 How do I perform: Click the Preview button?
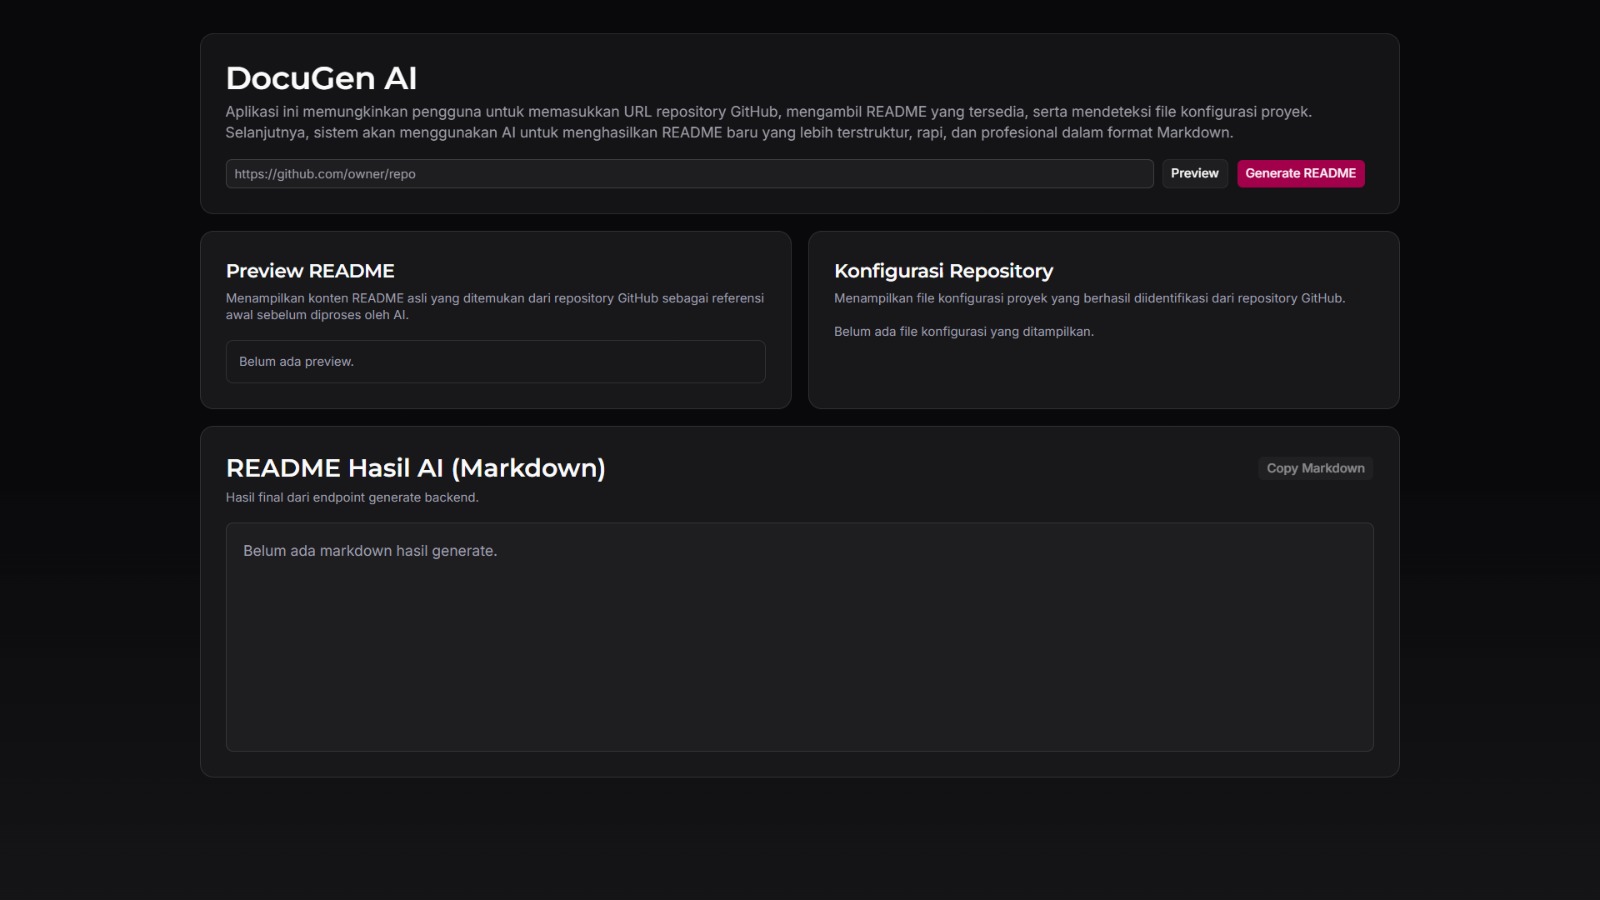coord(1194,174)
